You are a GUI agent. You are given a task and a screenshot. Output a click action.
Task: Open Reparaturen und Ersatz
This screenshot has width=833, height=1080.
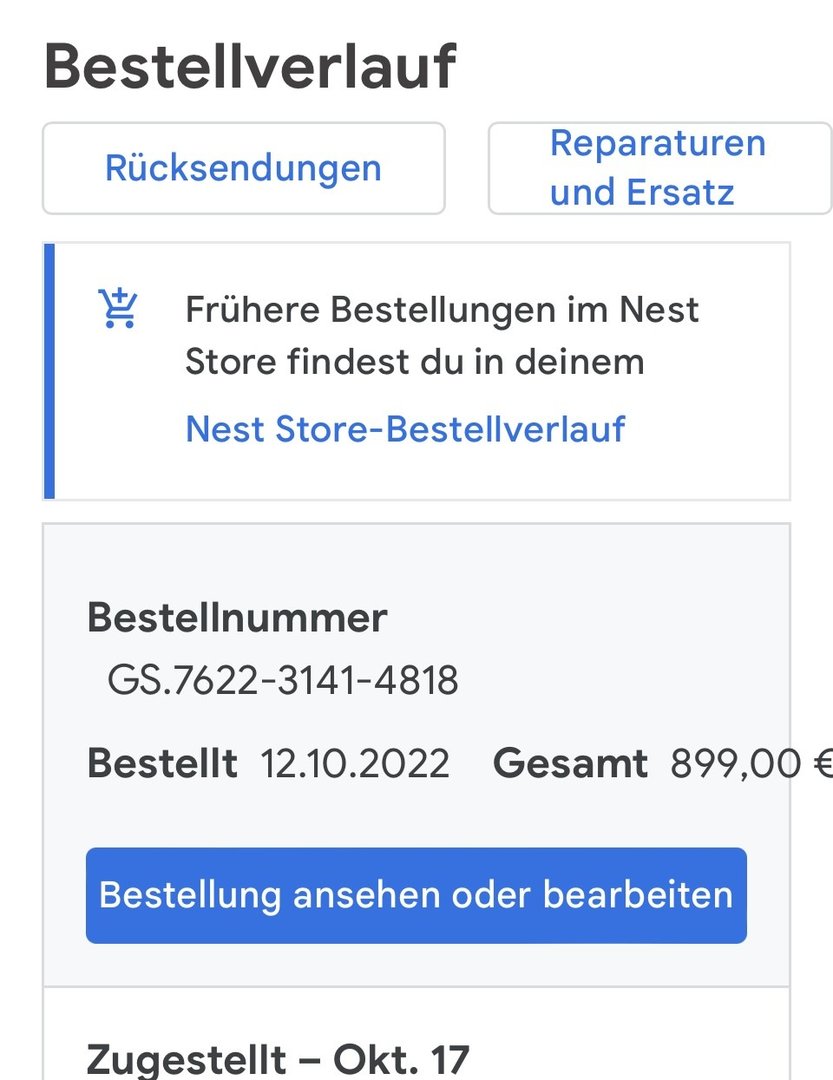pos(658,168)
